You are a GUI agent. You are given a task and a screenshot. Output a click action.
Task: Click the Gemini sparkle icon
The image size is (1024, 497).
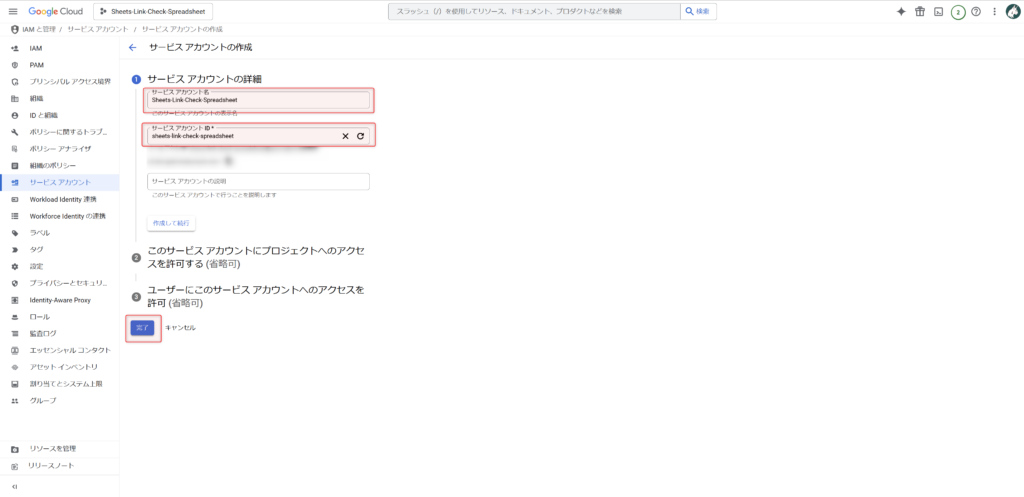click(x=901, y=11)
